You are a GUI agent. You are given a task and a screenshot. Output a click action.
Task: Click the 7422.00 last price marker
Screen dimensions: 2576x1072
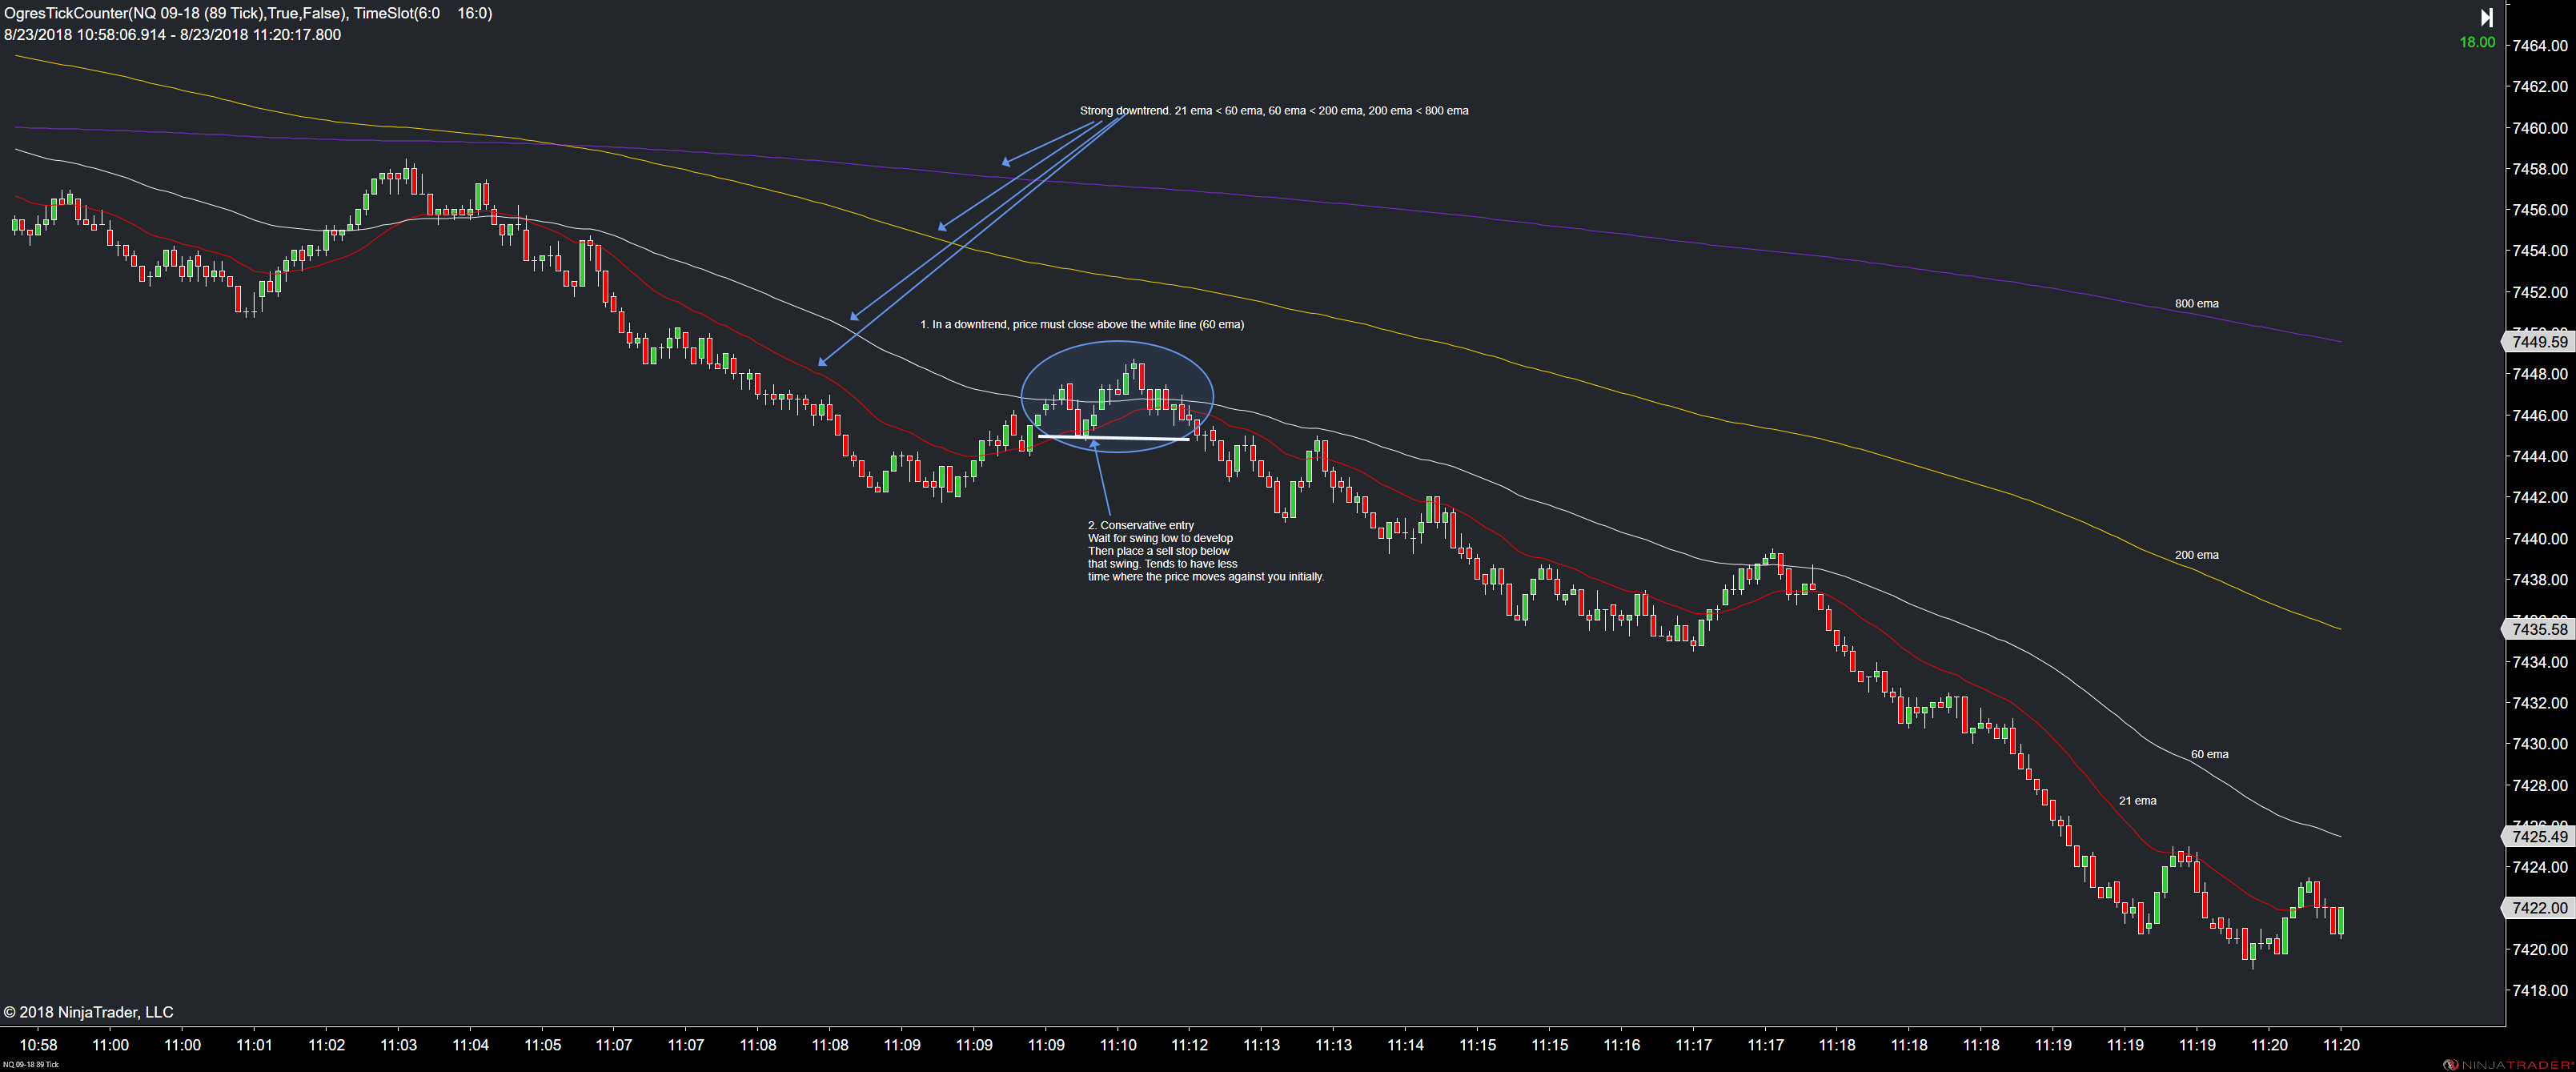click(2538, 908)
